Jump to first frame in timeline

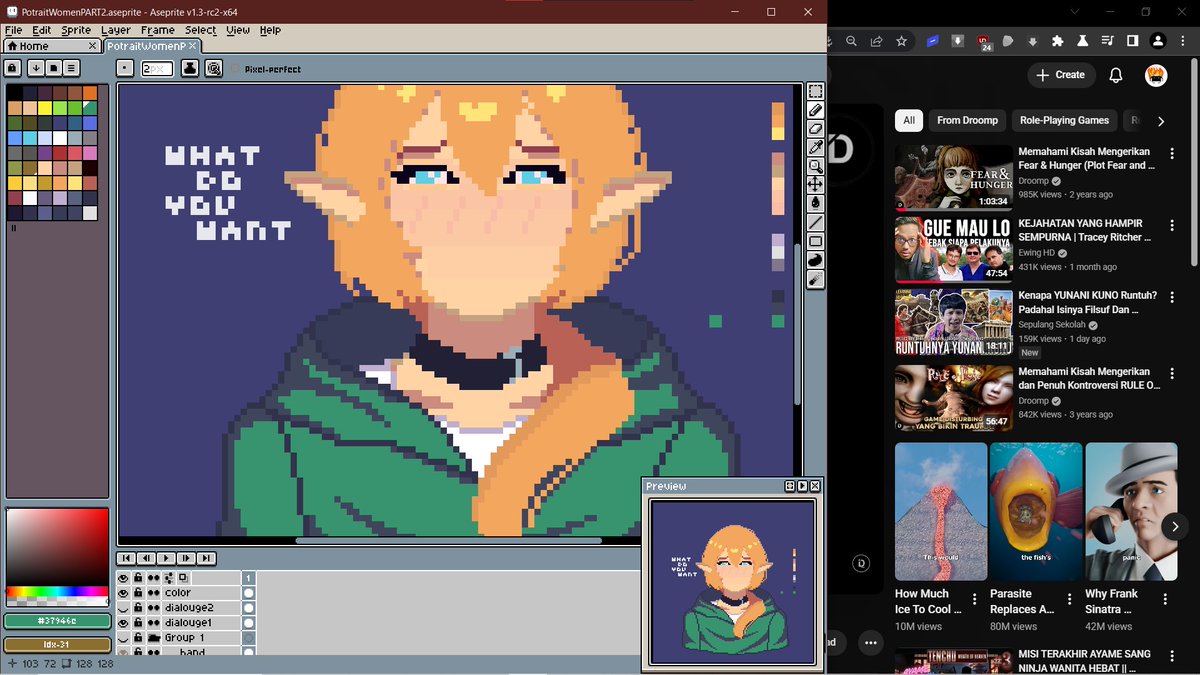click(x=126, y=558)
